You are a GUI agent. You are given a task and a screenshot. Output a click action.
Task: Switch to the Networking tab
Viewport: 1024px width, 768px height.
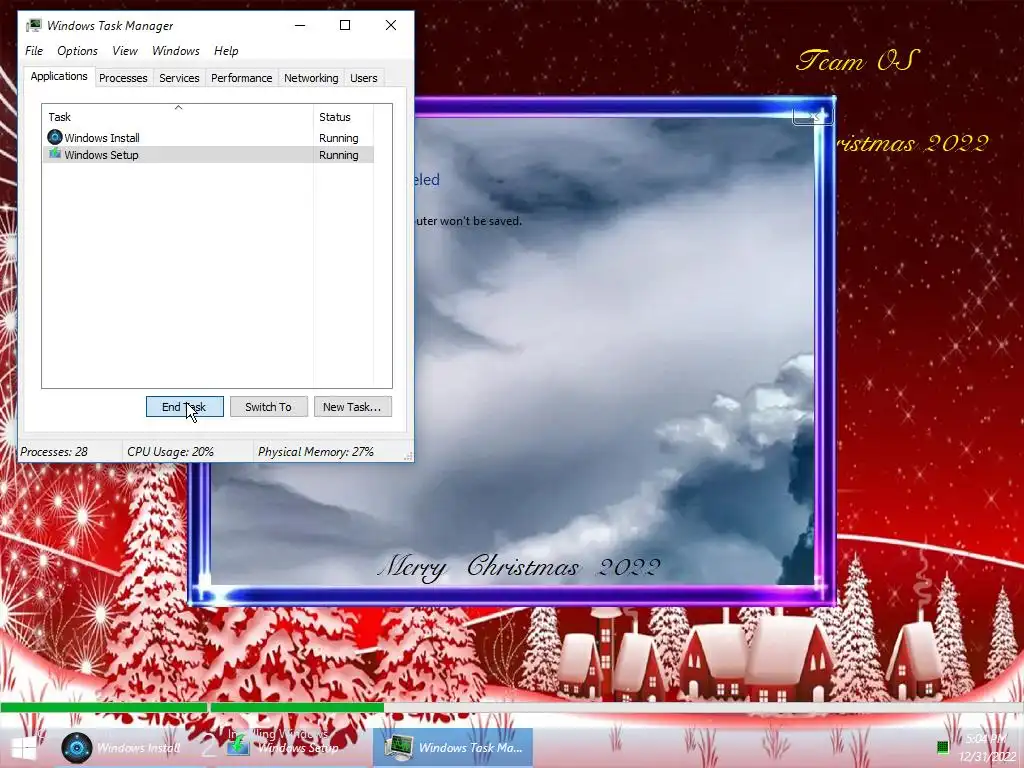click(x=311, y=78)
